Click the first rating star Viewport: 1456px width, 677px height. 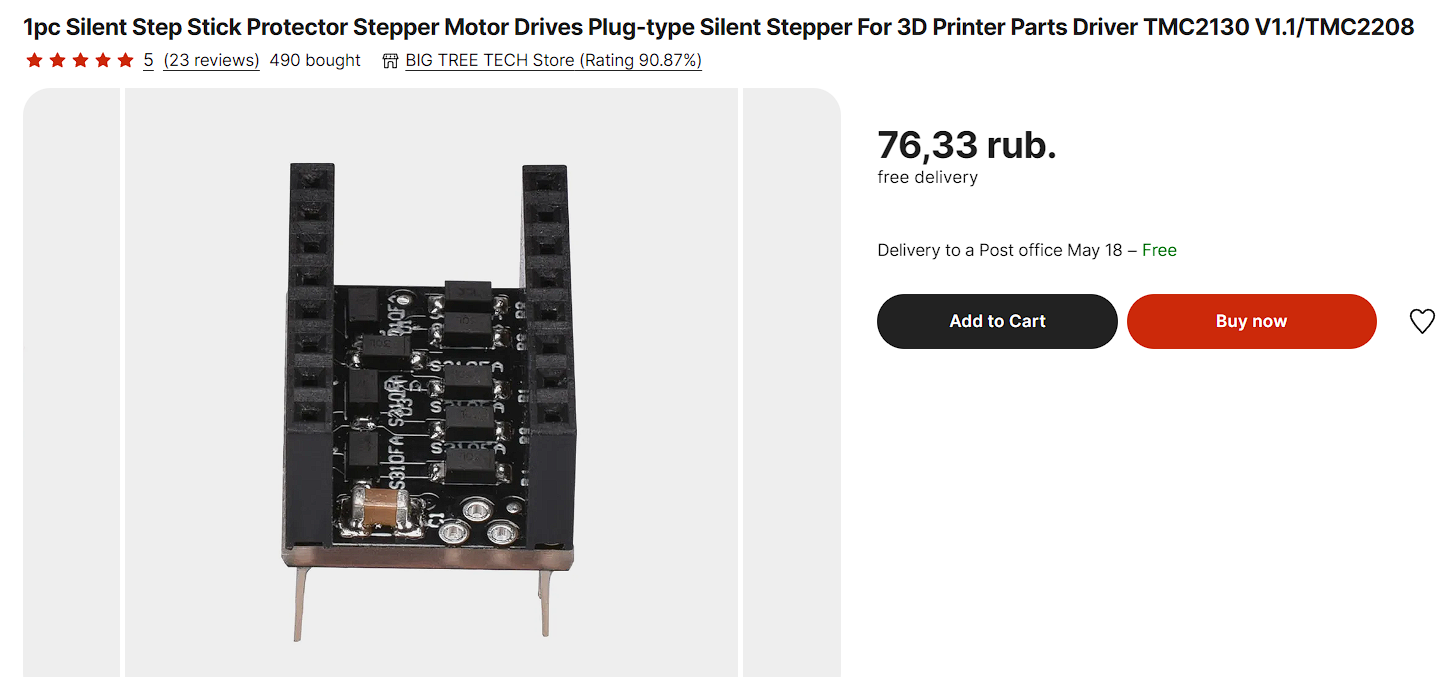point(34,61)
